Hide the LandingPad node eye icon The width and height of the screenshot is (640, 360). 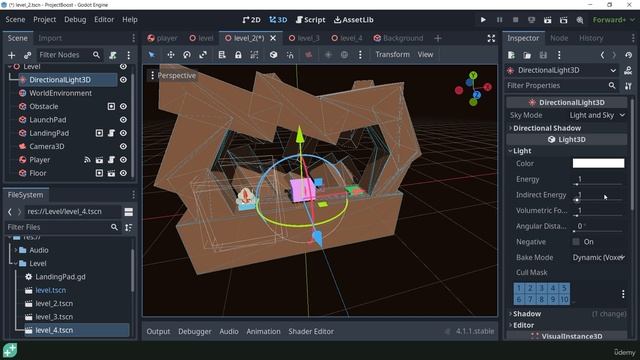123,133
